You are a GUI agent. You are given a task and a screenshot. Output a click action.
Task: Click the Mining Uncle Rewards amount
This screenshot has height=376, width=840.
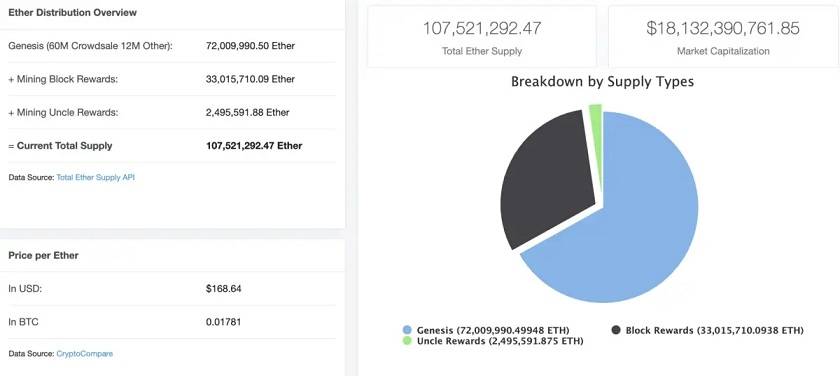[248, 112]
